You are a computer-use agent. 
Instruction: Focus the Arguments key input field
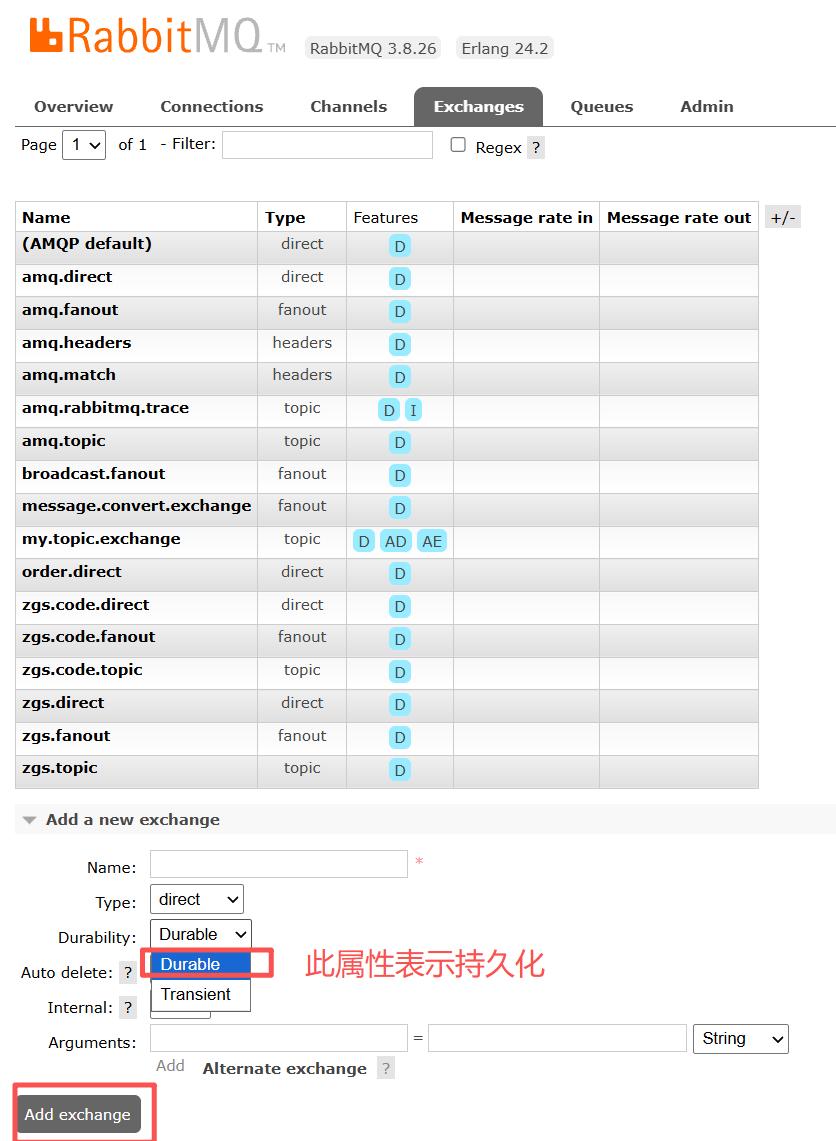(x=279, y=1038)
